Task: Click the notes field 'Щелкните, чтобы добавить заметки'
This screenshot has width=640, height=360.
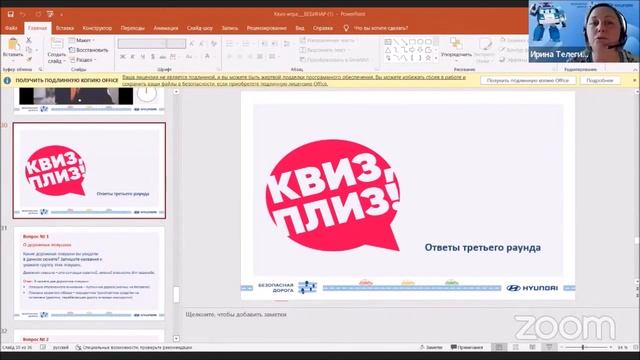Action: click(236, 314)
